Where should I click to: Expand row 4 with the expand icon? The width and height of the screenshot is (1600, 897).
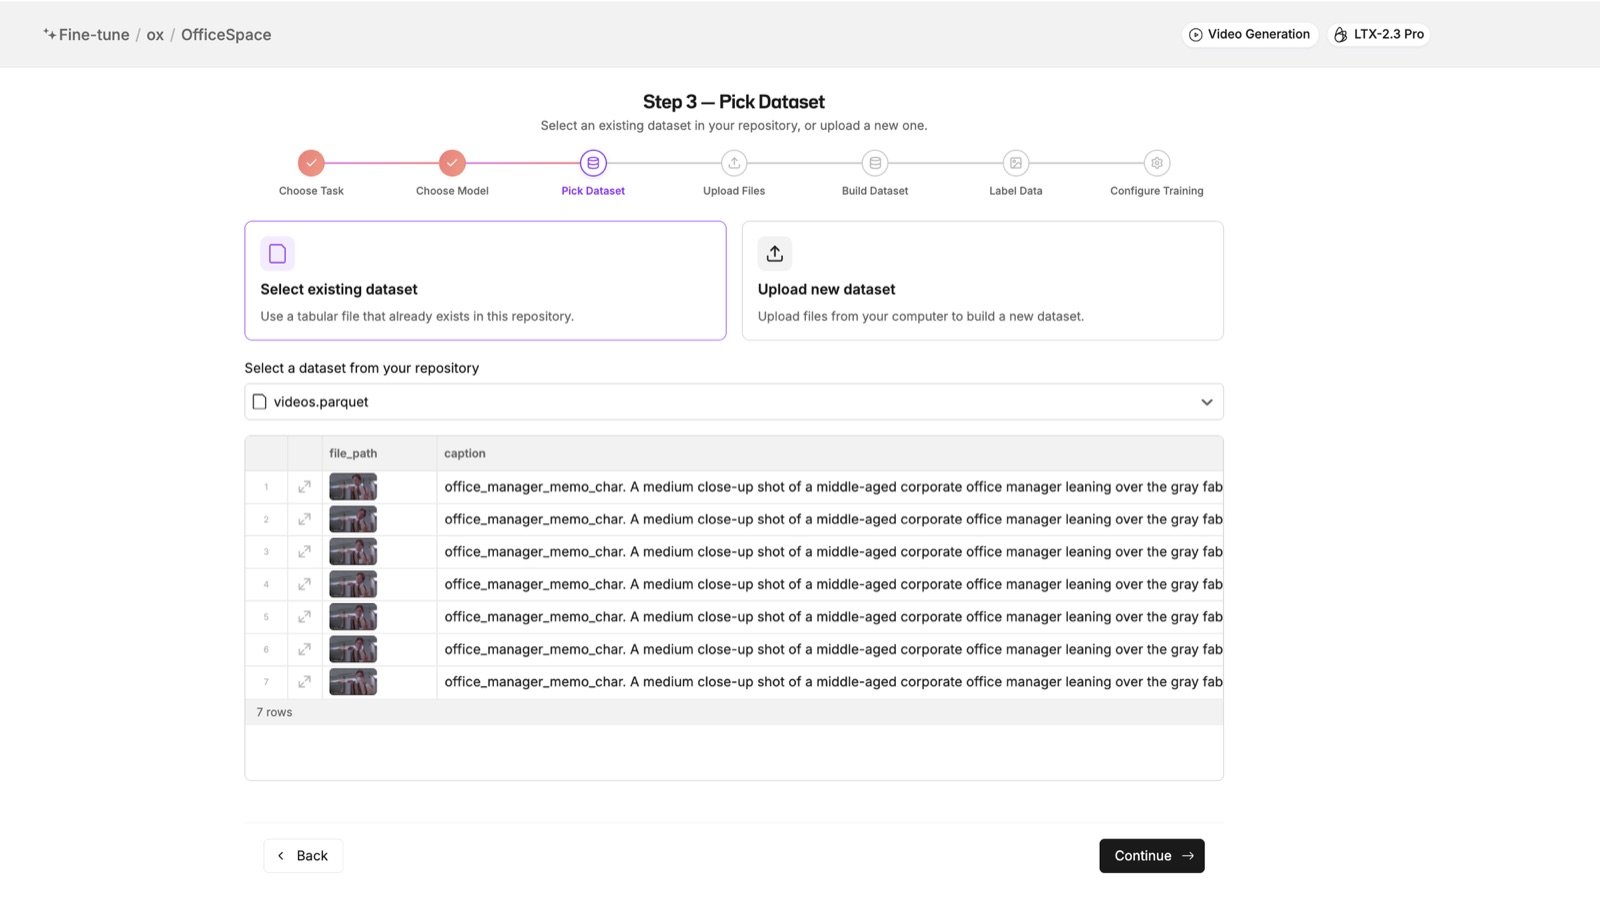(x=304, y=584)
